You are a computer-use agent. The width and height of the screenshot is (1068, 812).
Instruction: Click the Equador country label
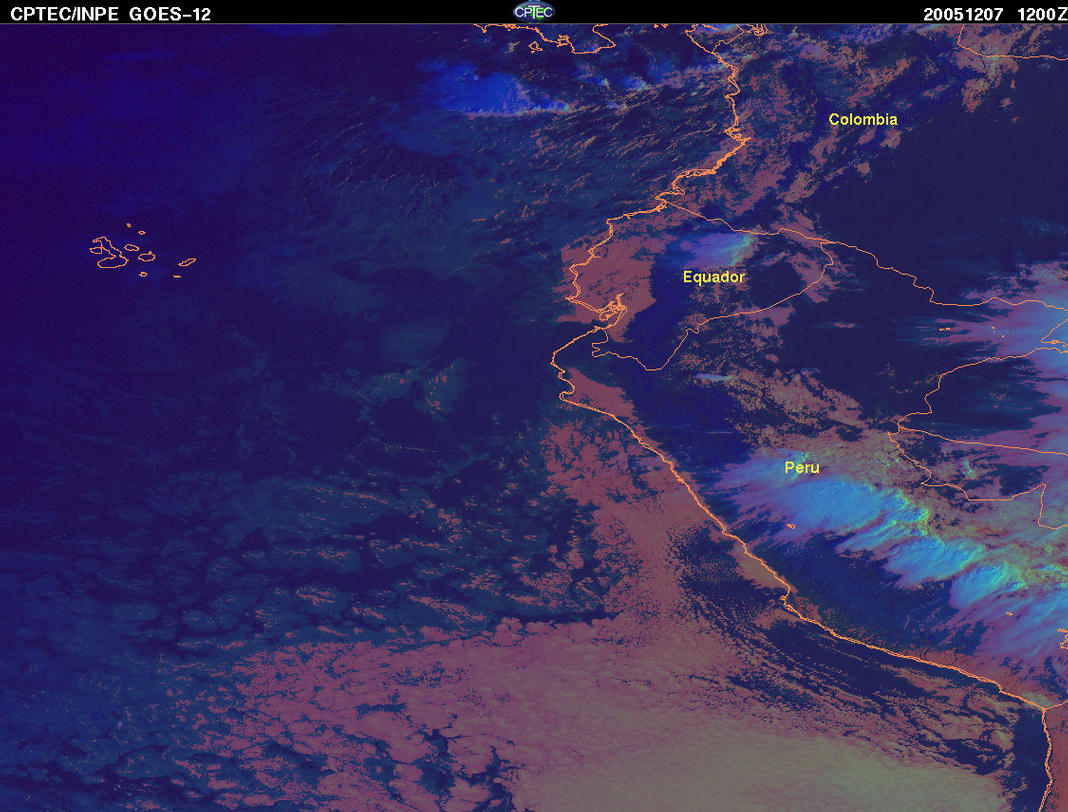pyautogui.click(x=714, y=277)
